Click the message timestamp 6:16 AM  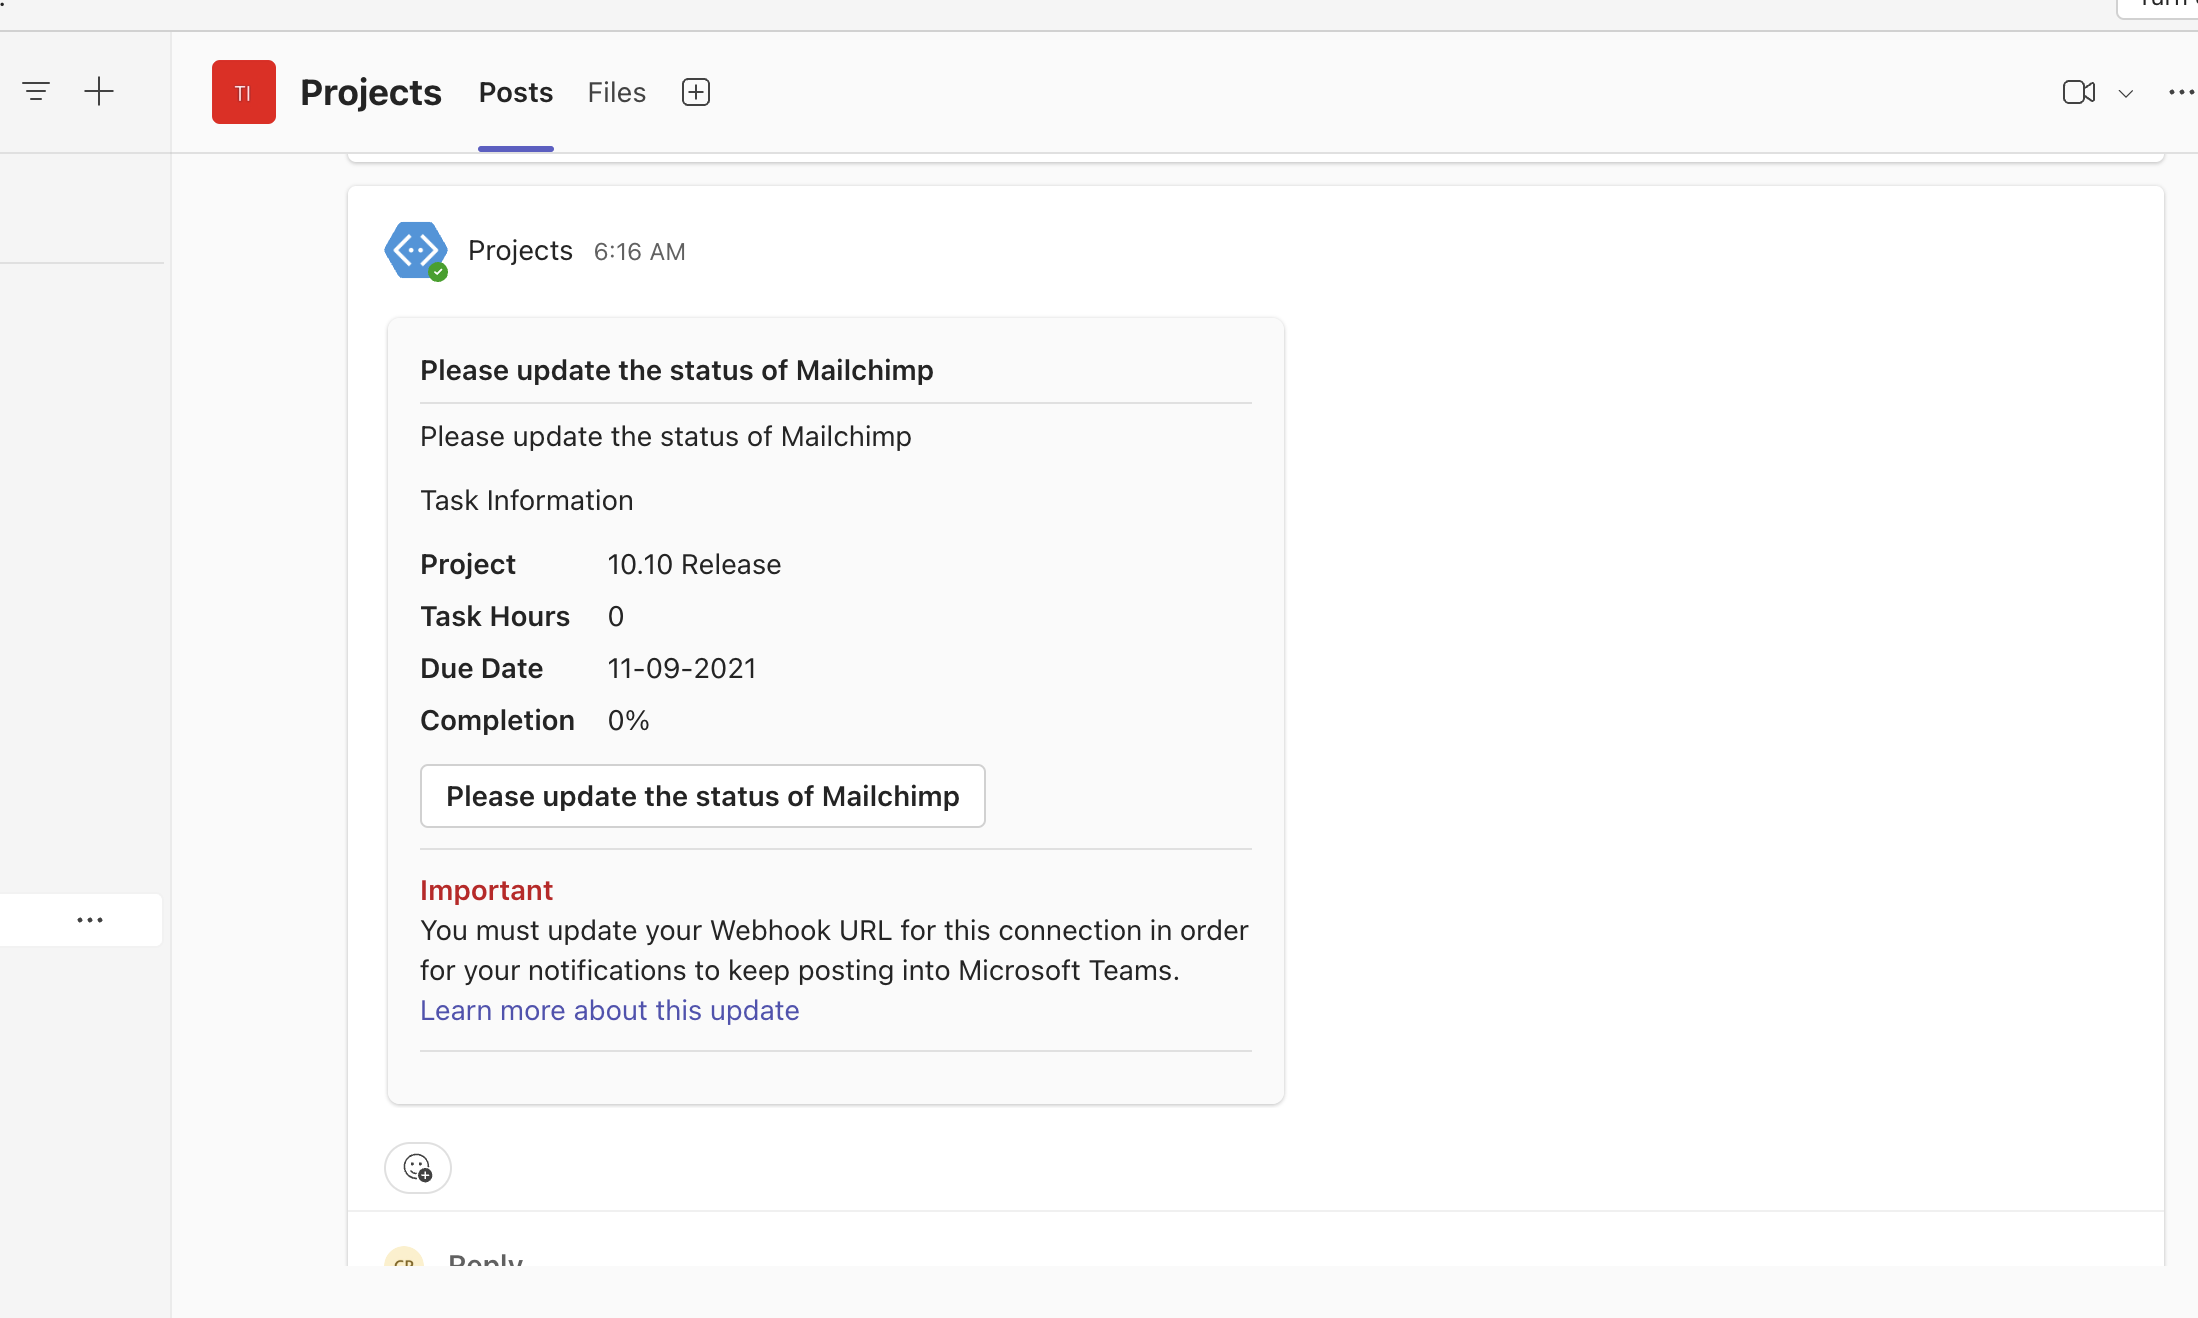click(639, 251)
